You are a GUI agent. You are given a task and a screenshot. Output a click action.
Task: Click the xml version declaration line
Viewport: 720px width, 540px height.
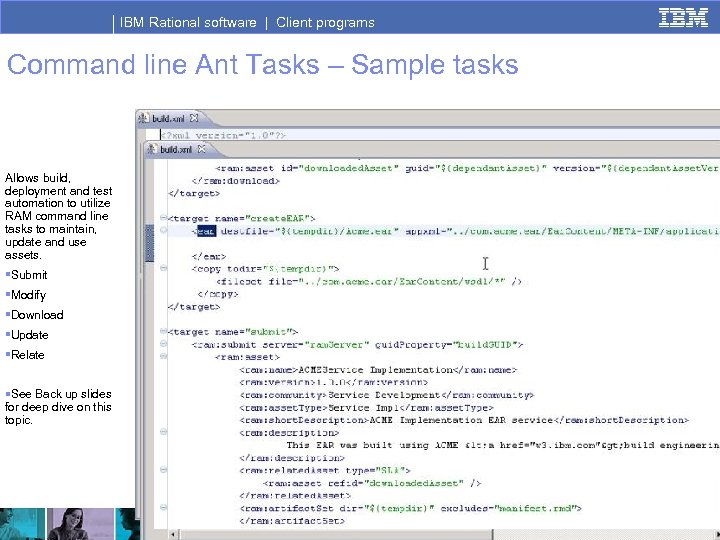pyautogui.click(x=223, y=135)
